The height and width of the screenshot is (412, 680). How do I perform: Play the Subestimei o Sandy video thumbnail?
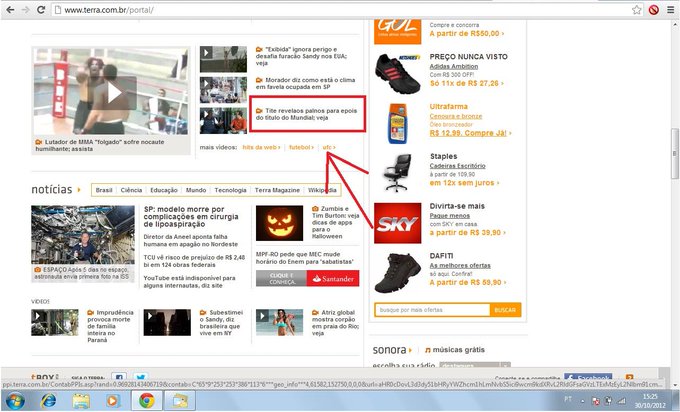pos(167,322)
